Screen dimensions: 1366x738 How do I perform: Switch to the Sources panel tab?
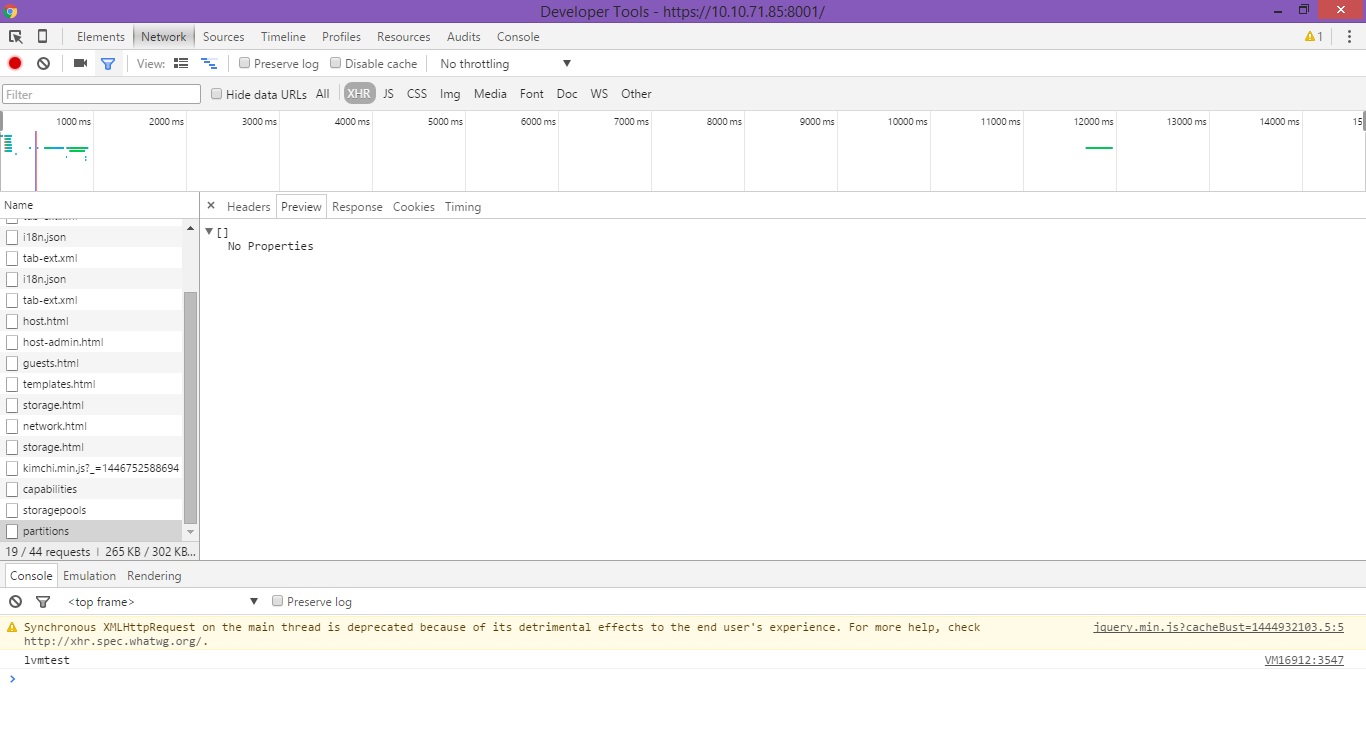coord(223,37)
